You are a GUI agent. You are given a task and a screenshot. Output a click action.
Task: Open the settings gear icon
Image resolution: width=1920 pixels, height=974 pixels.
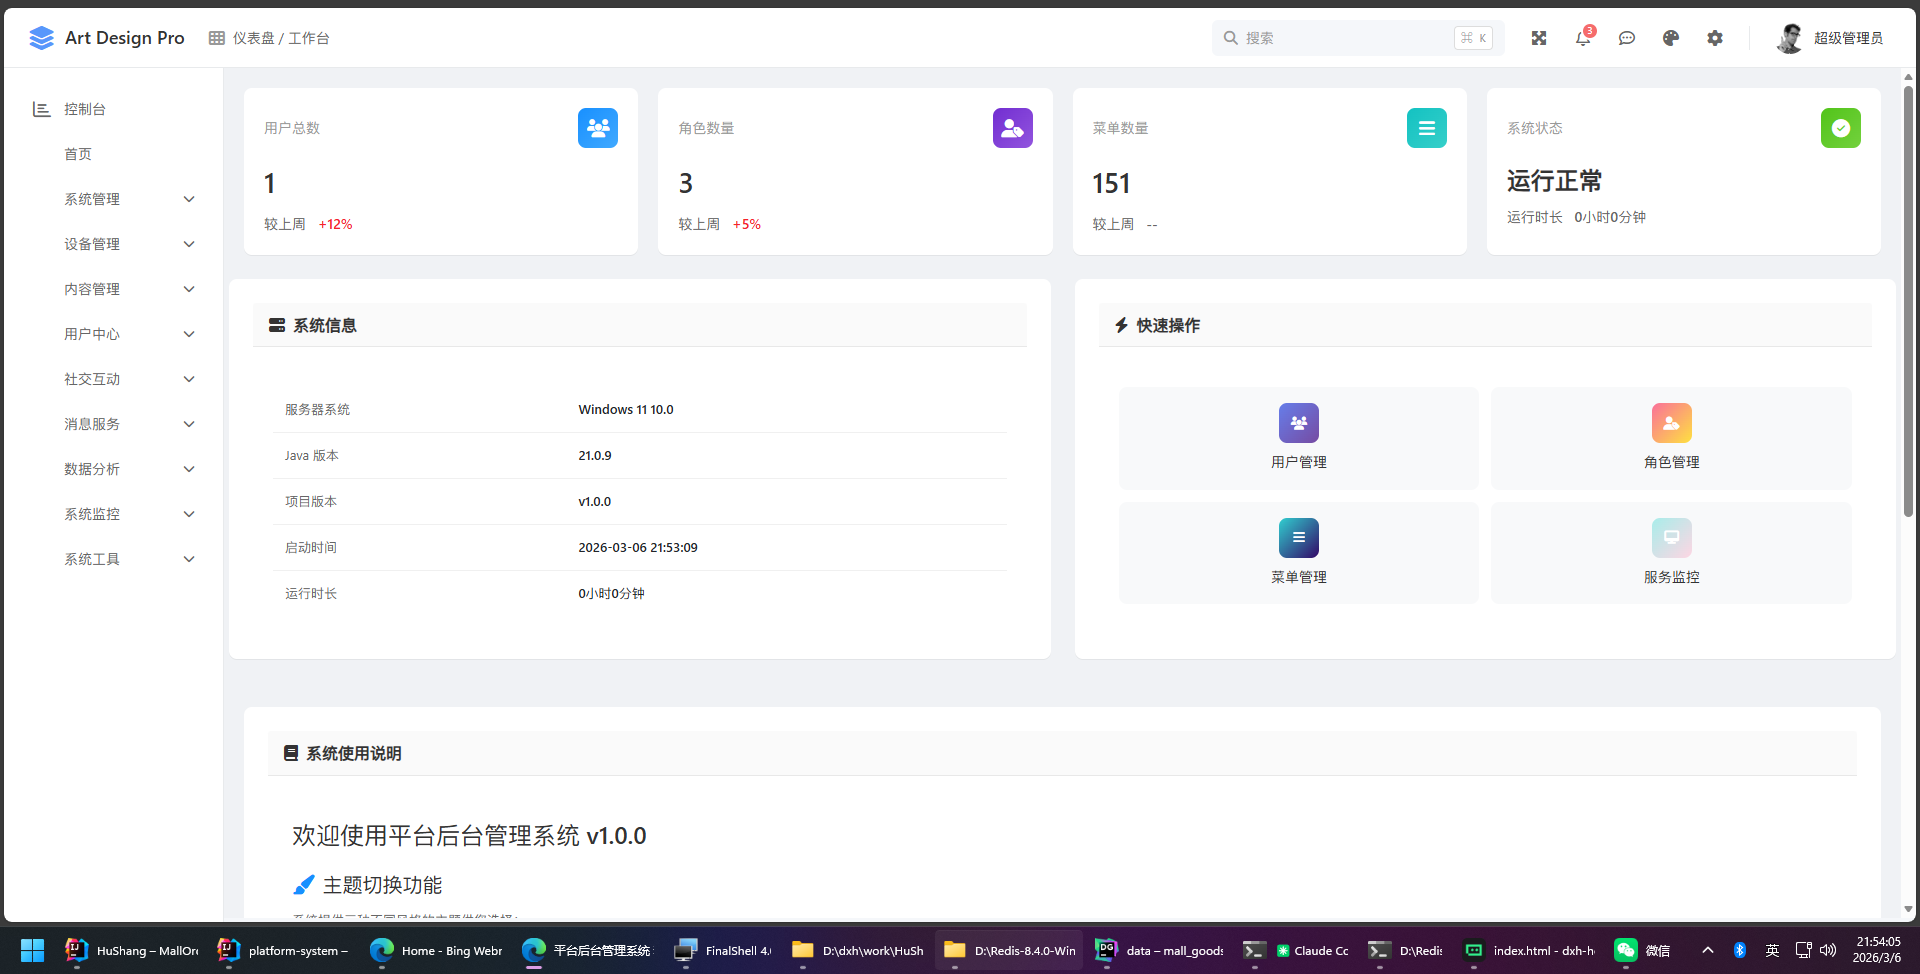[1715, 37]
